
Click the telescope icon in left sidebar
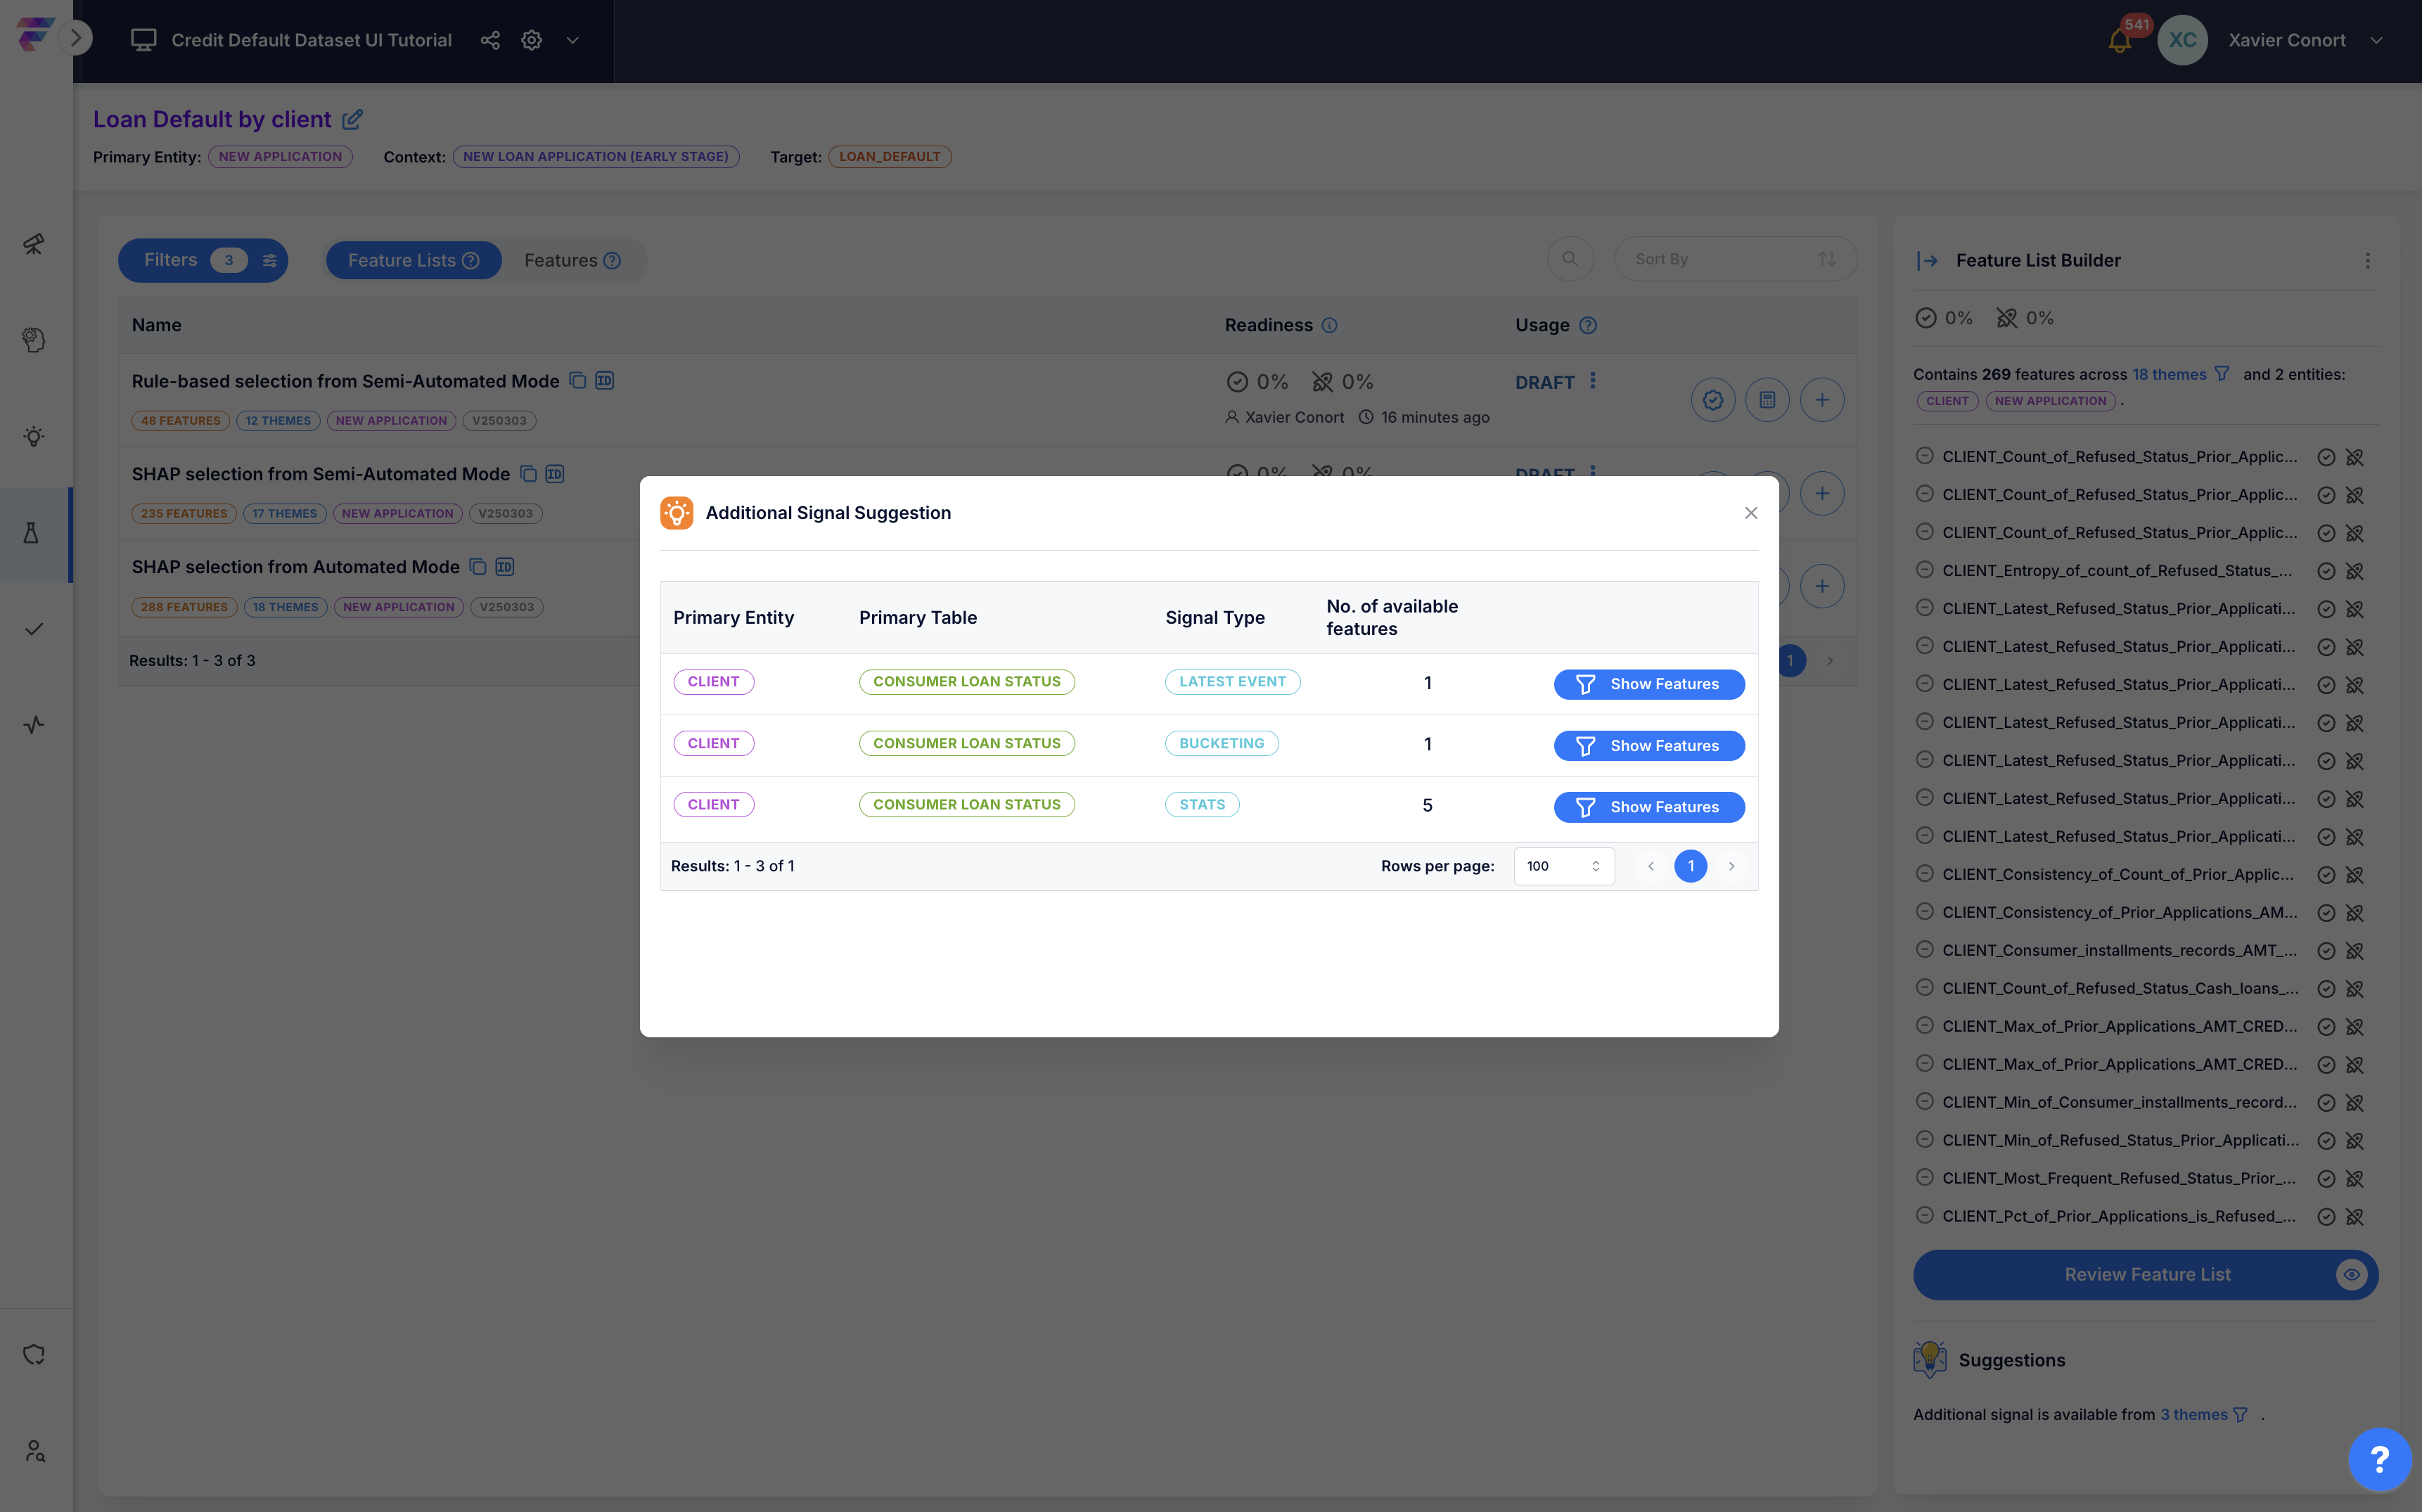[34, 244]
